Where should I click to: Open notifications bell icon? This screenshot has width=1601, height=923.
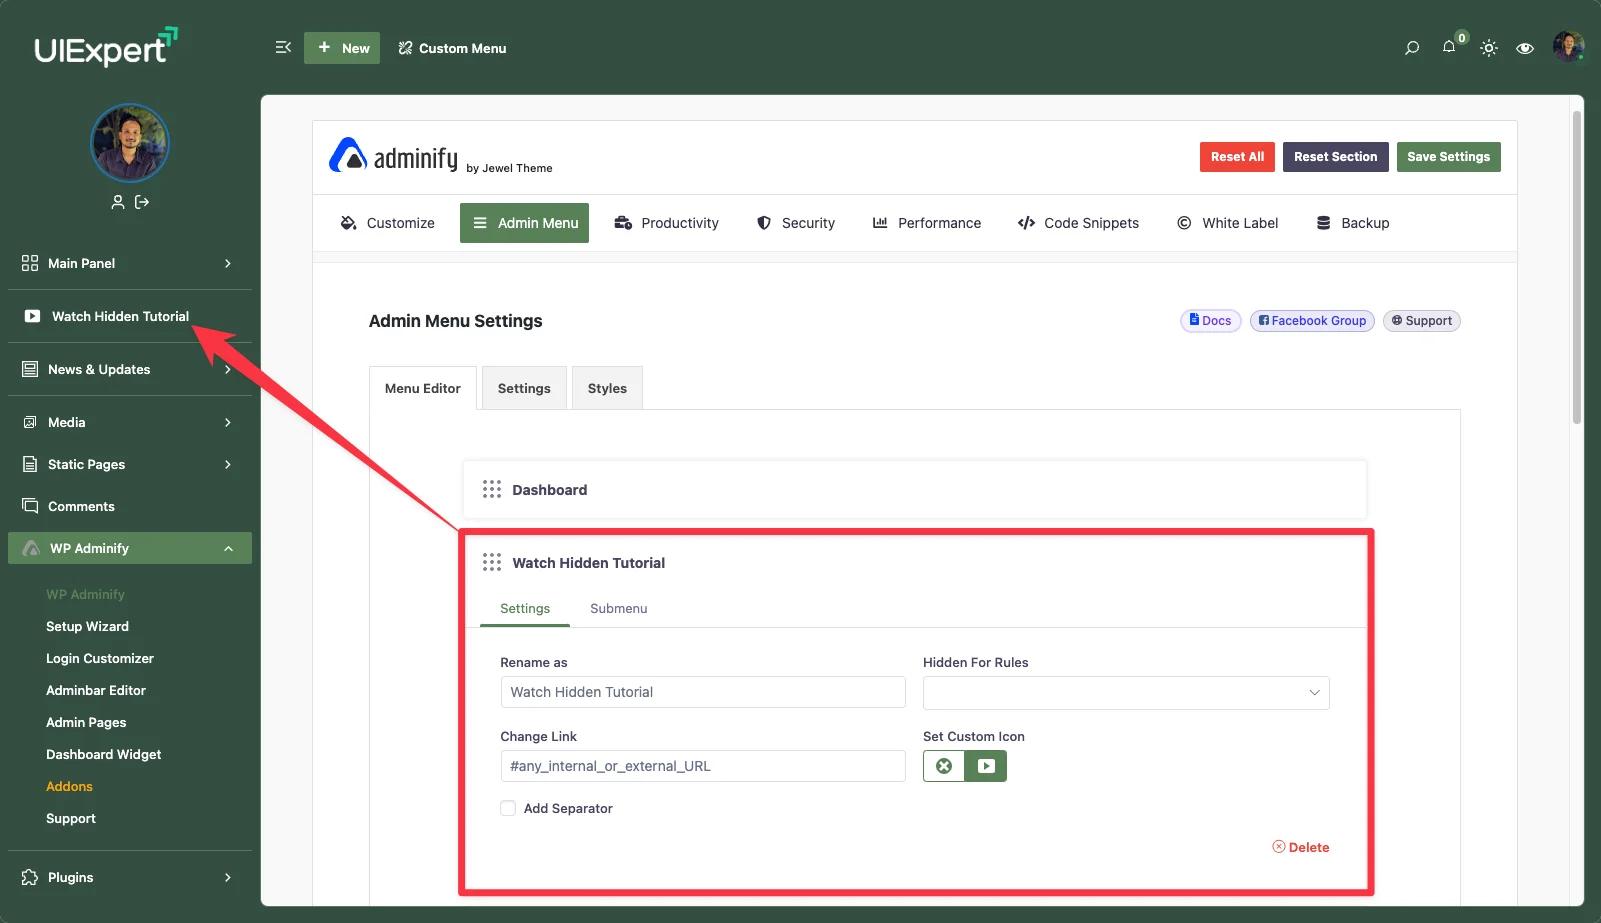(x=1449, y=47)
